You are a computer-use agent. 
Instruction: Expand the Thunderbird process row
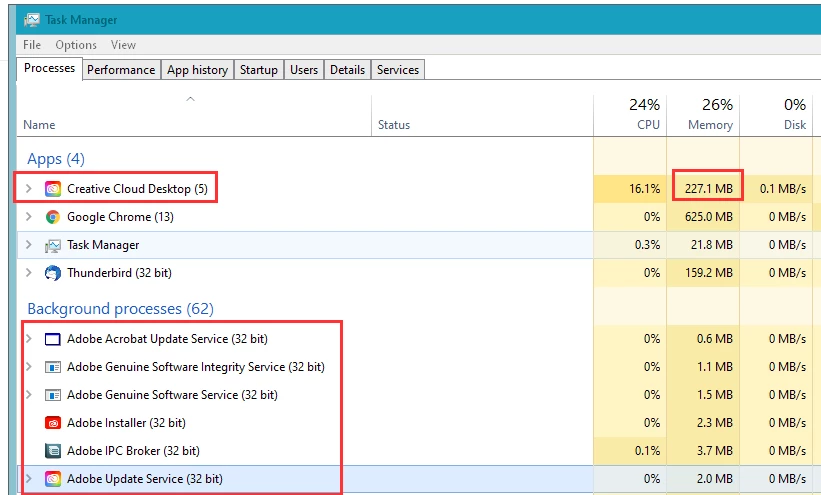29,272
